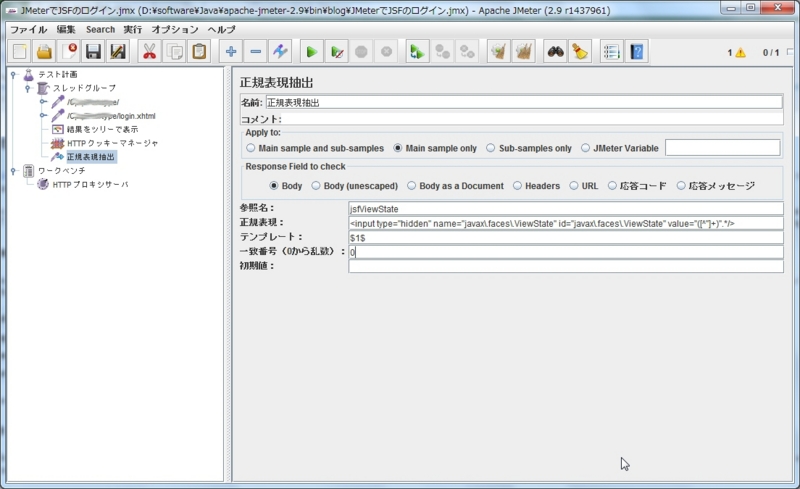Click the Remote start all icon

coord(417,52)
